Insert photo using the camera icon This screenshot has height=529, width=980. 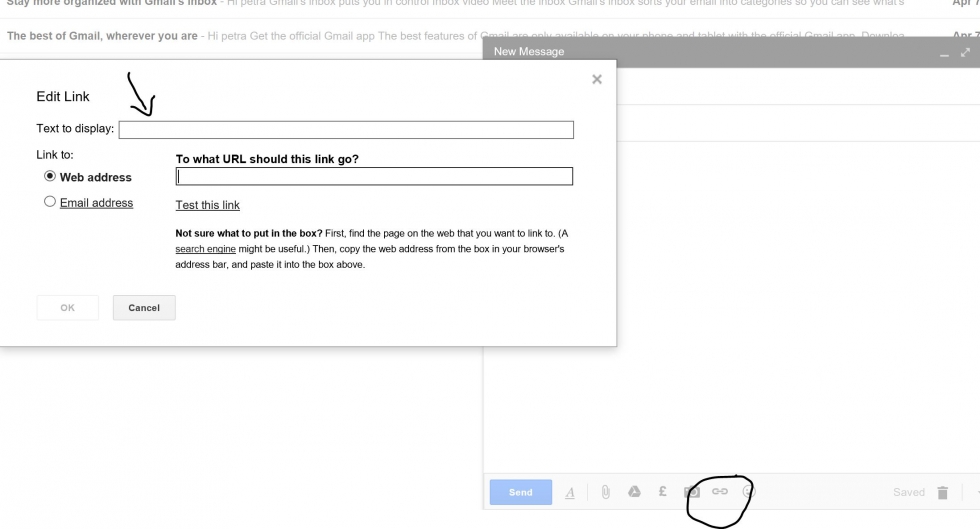point(691,492)
